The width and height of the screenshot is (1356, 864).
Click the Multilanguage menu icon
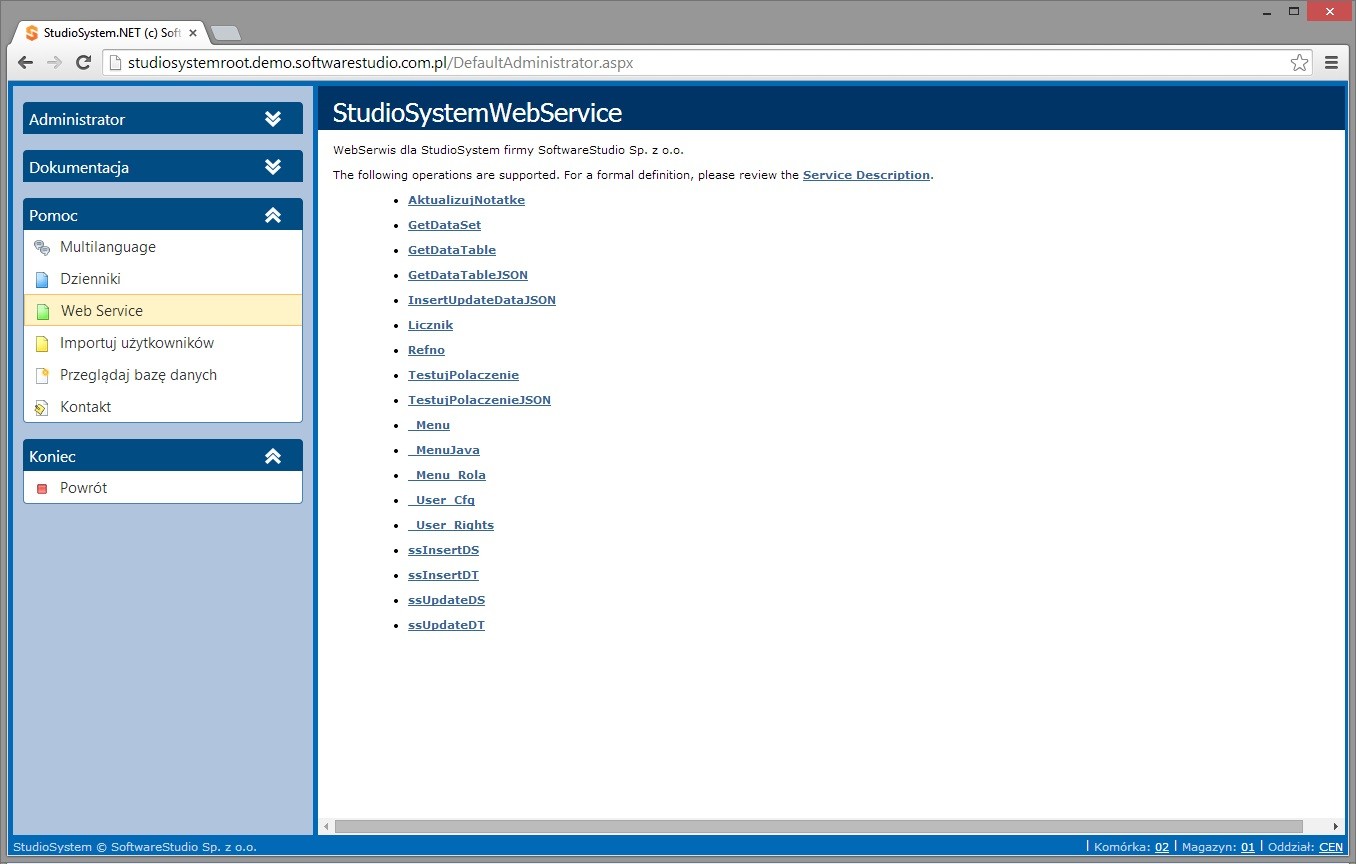click(42, 248)
